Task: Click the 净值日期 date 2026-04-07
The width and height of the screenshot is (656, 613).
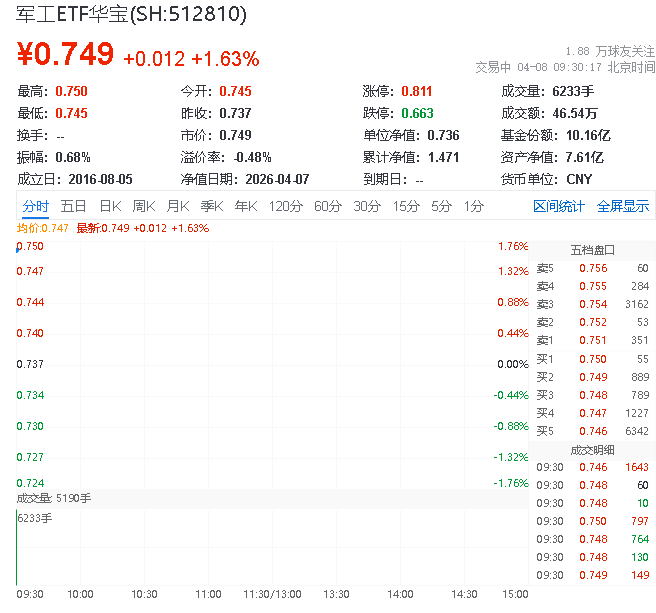Action: coord(277,179)
